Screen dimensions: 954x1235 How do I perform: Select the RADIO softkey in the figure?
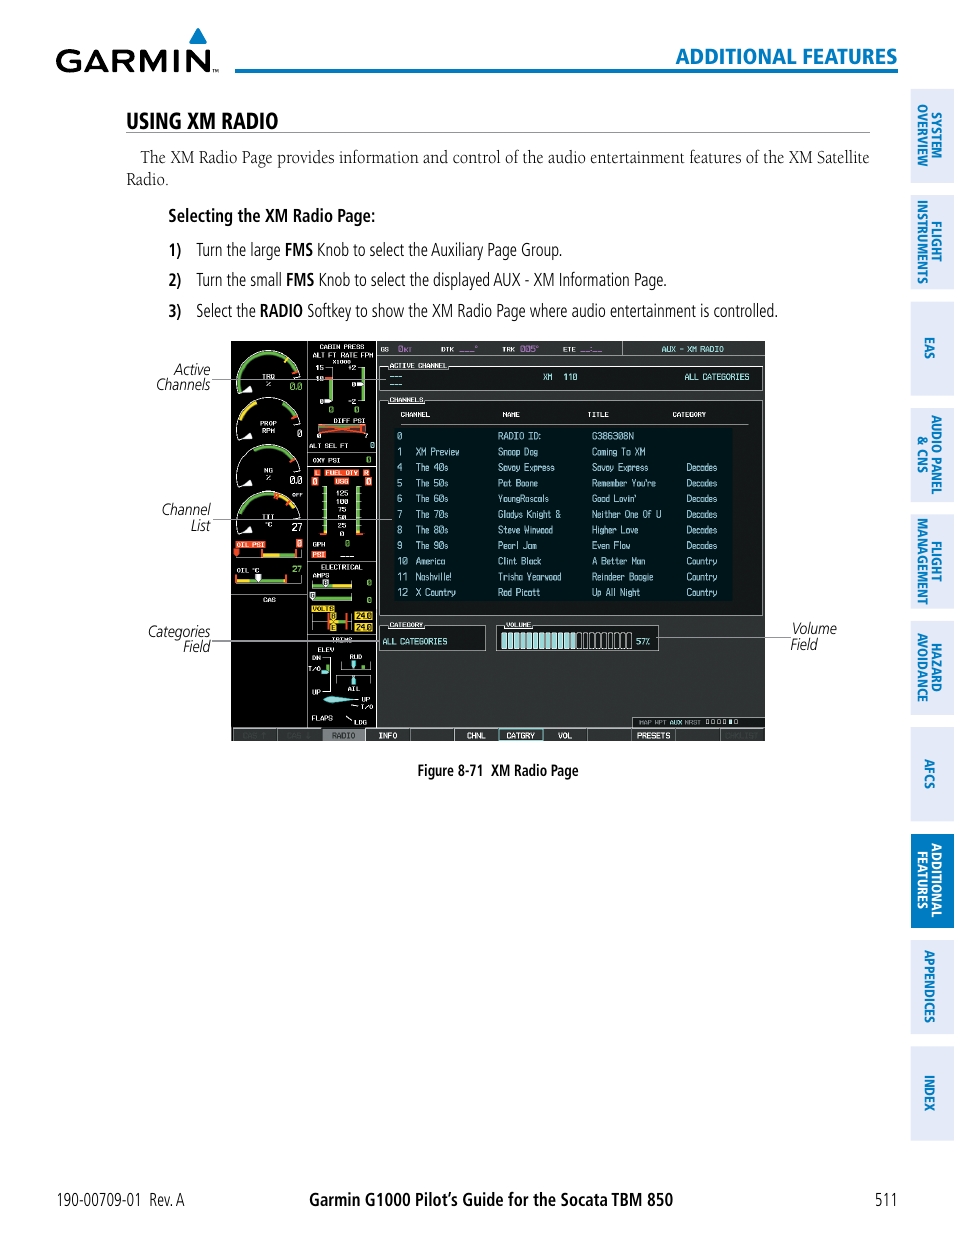343,735
